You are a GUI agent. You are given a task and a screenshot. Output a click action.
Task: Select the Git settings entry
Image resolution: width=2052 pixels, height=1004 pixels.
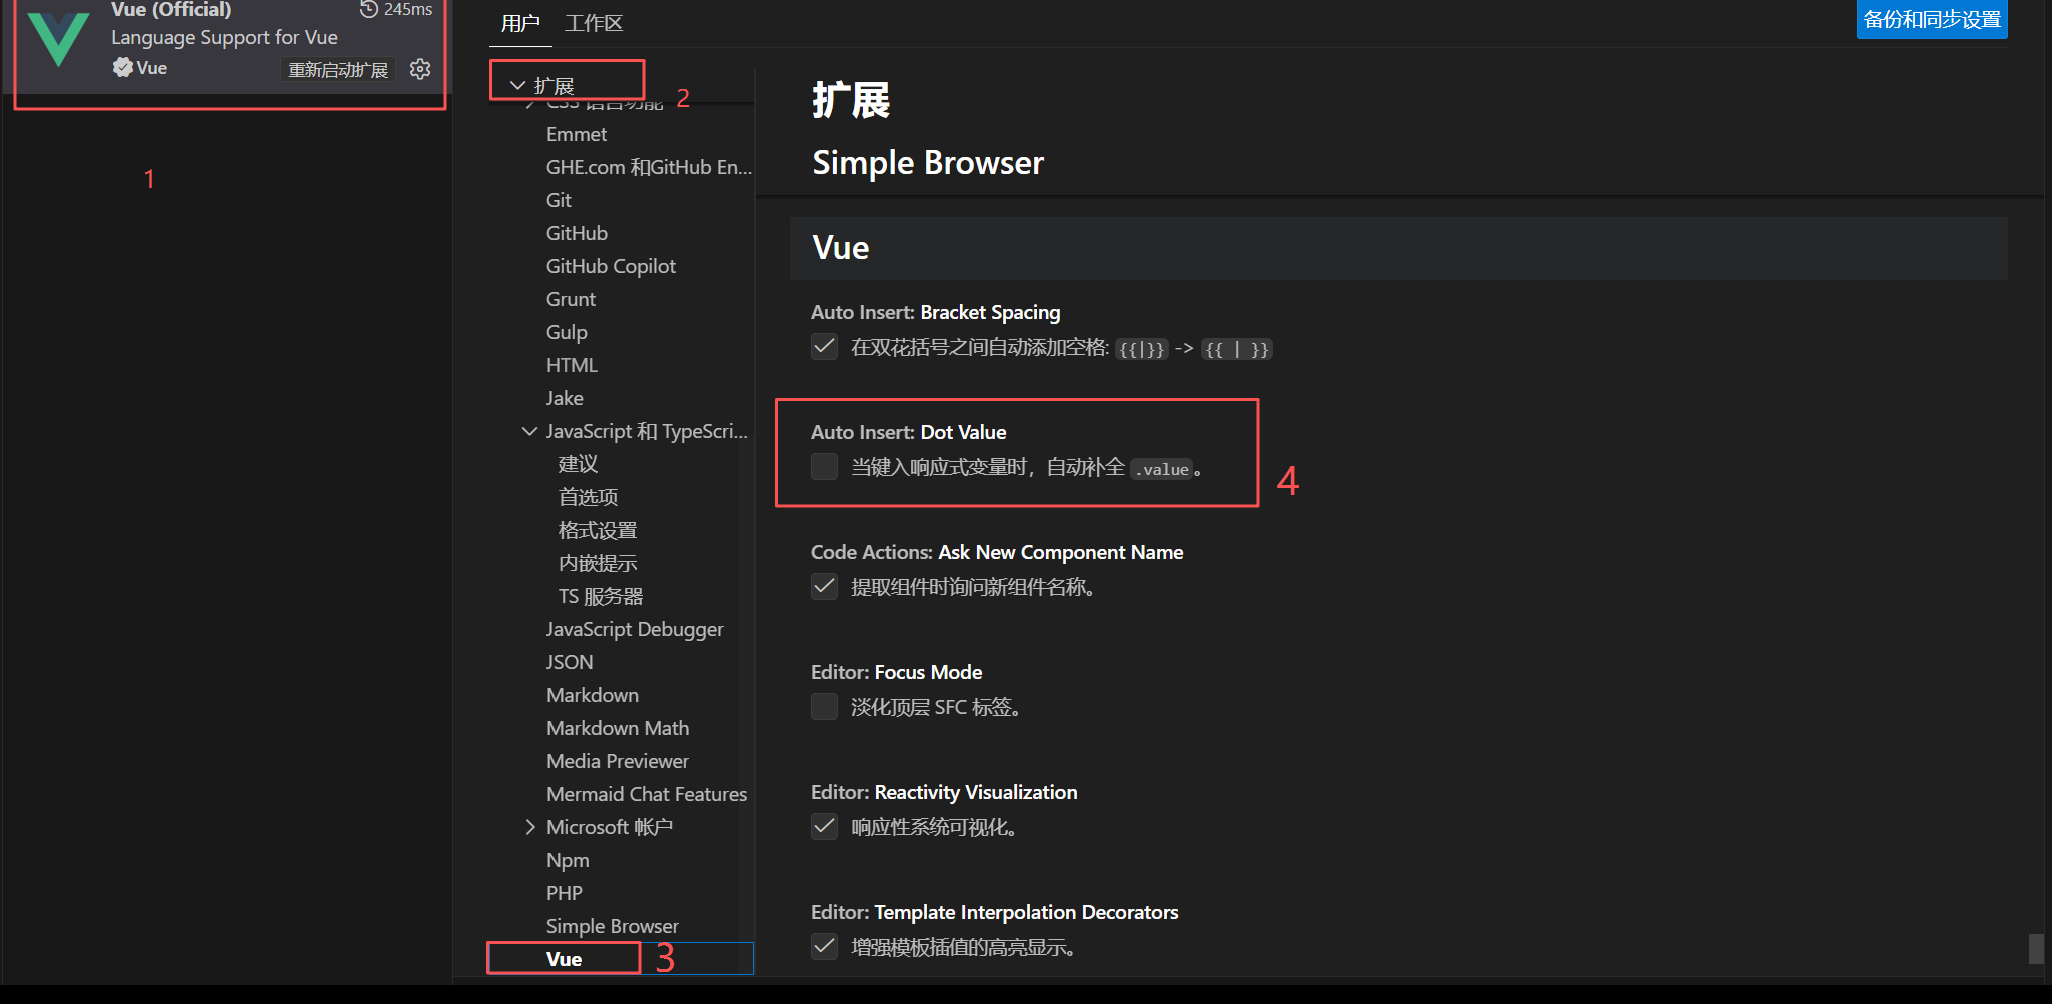click(558, 200)
